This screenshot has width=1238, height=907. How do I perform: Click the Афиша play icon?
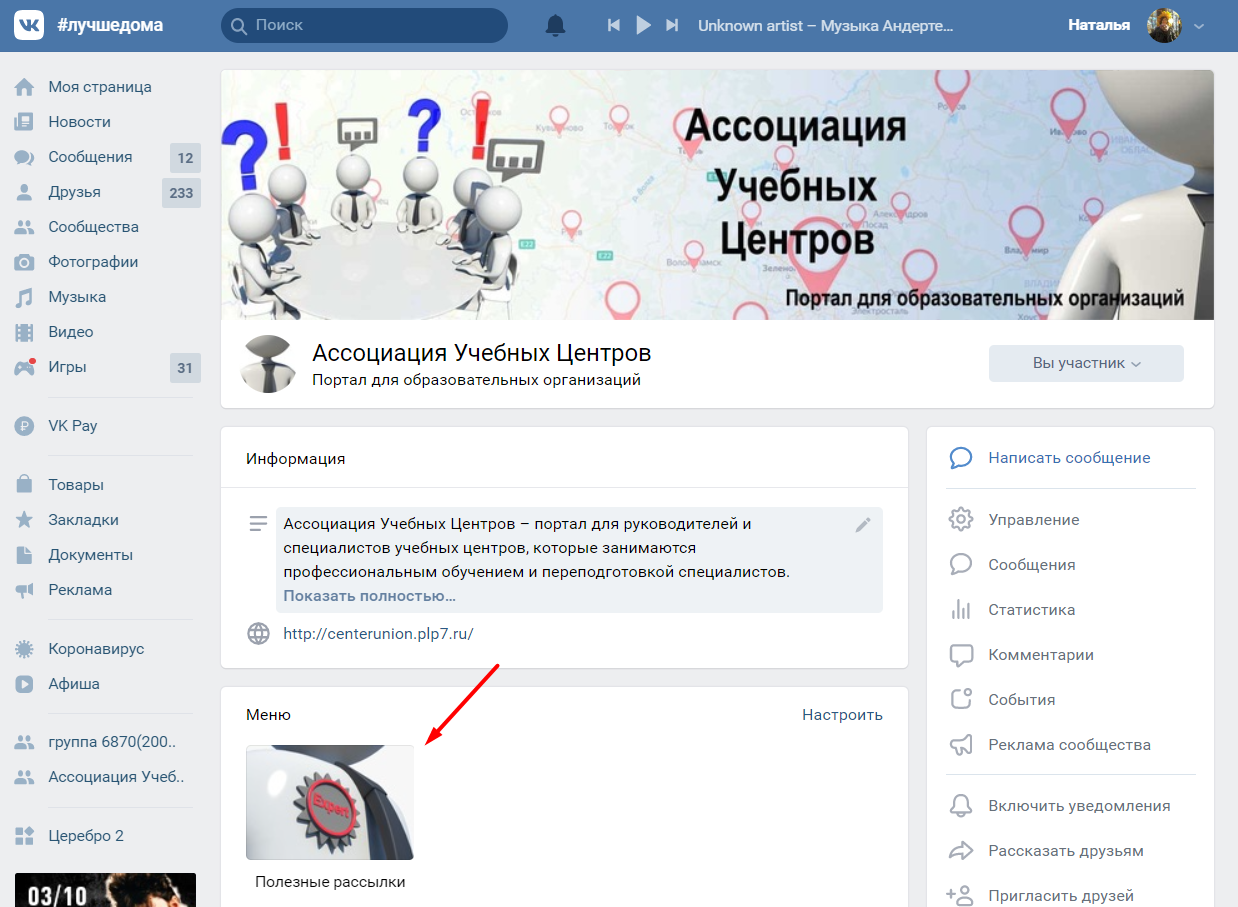coord(25,684)
